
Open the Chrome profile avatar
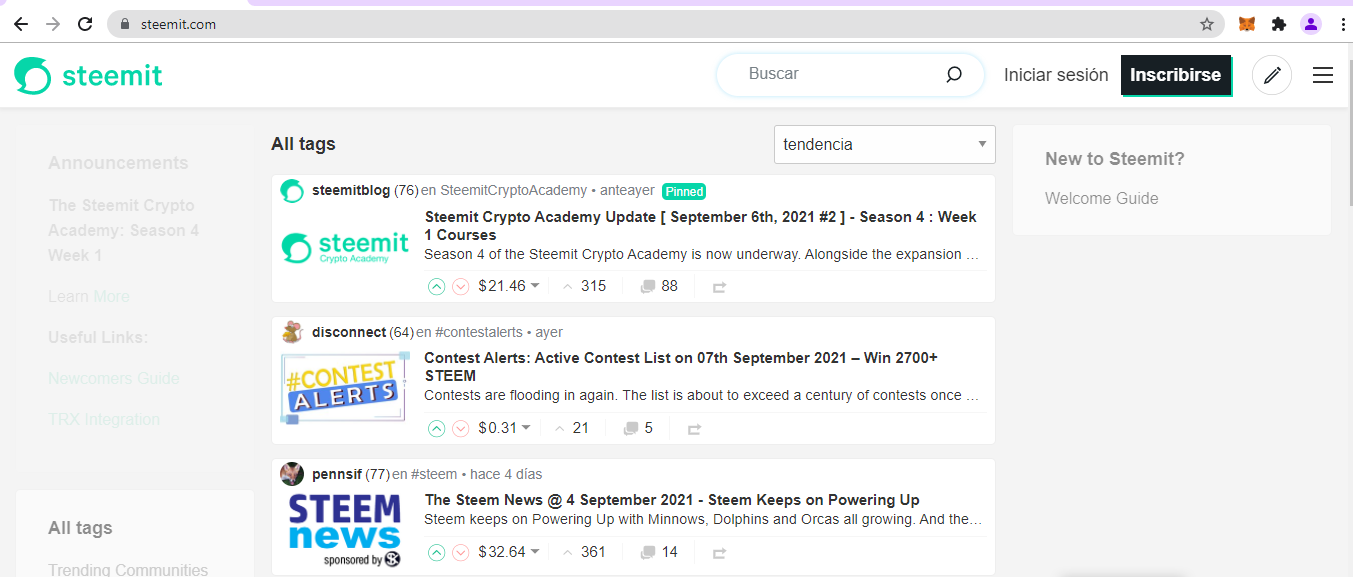coord(1311,24)
